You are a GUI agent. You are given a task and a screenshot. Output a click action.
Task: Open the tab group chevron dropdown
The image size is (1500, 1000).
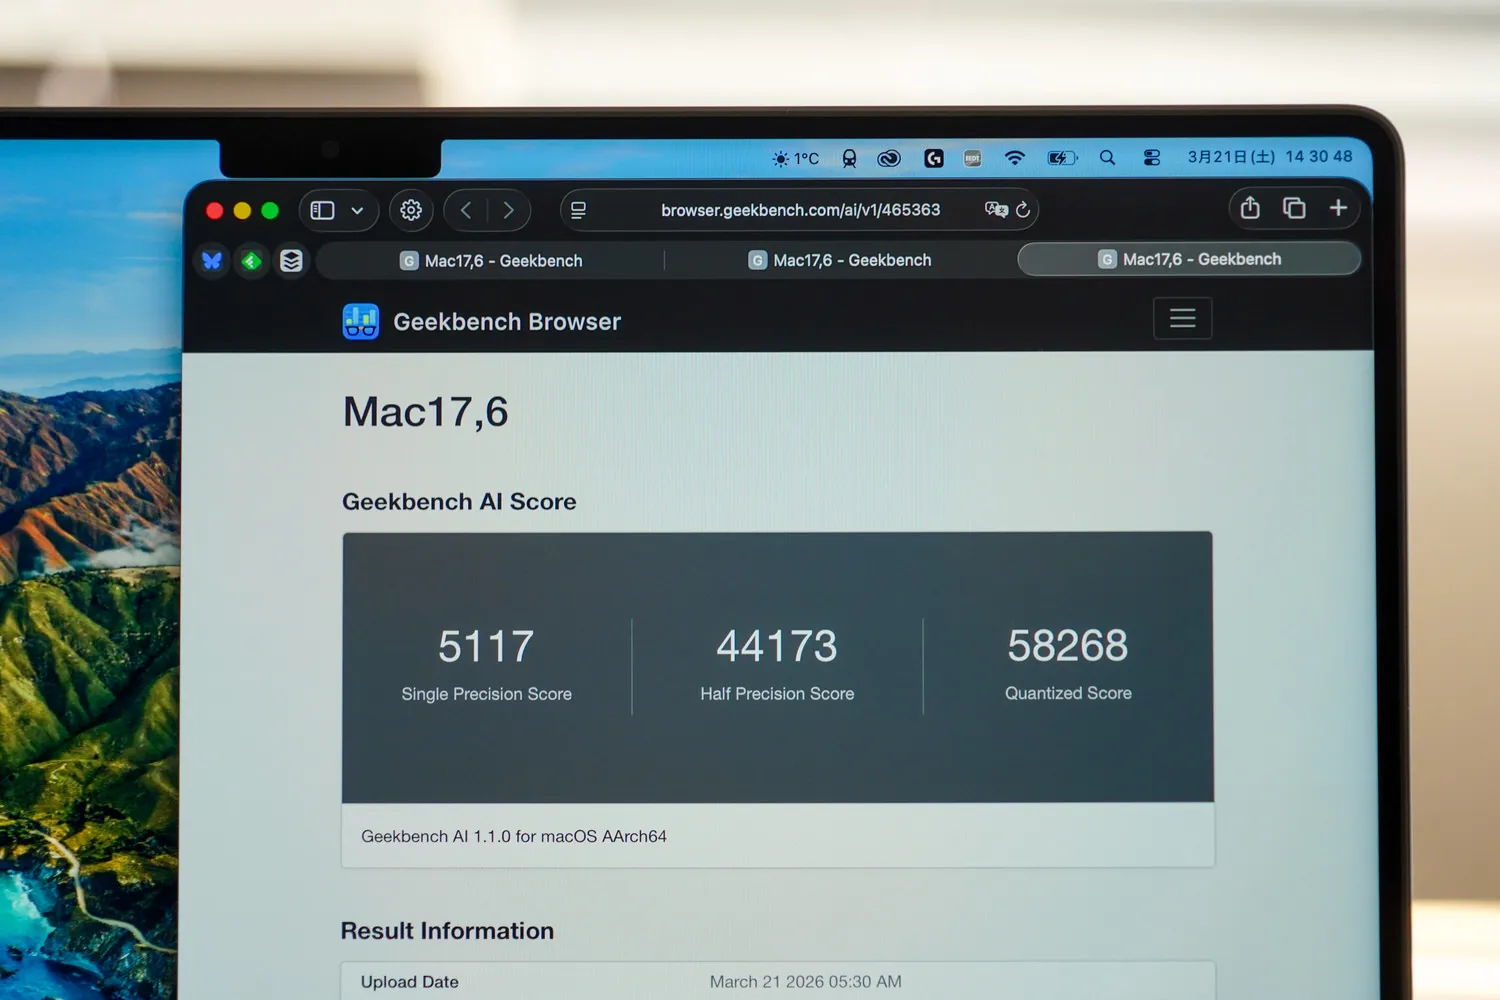point(357,211)
